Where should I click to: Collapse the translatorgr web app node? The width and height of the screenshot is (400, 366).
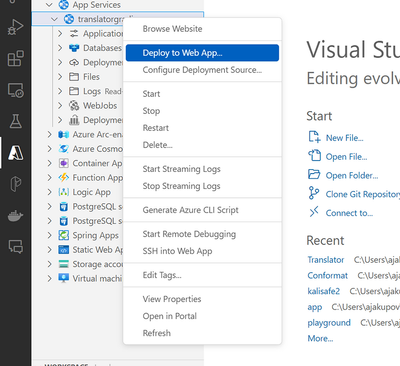[x=55, y=19]
